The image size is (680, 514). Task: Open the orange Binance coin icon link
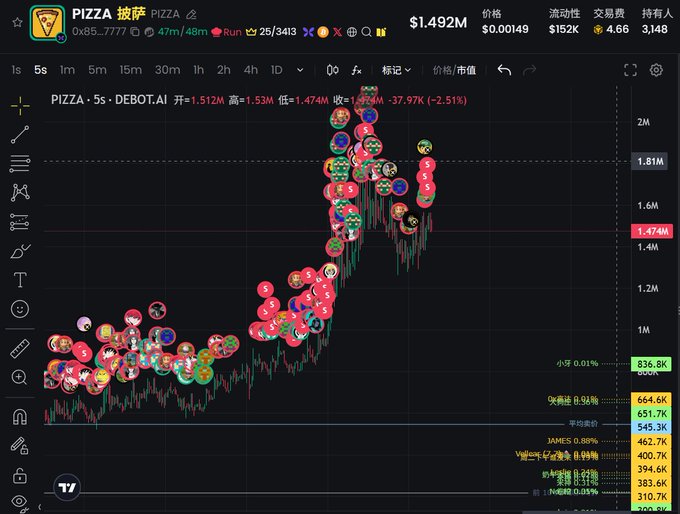point(323,32)
